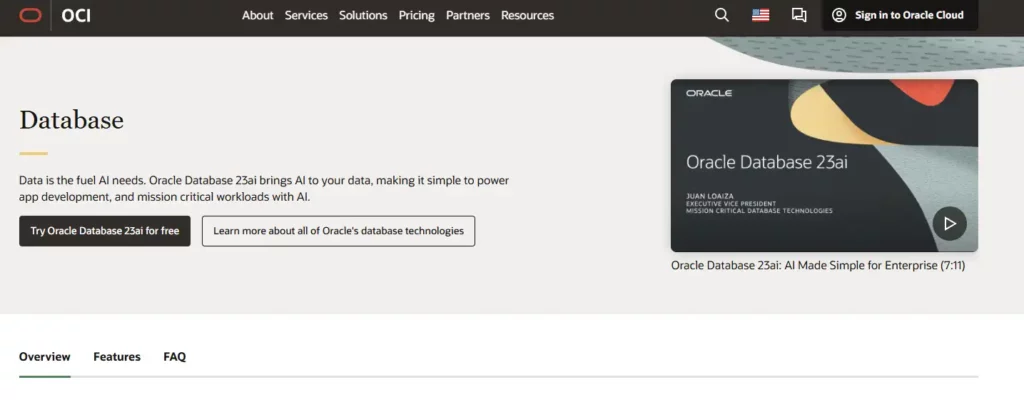Open the Partners menu
Viewport: 1024px width, 400px height.
468,15
